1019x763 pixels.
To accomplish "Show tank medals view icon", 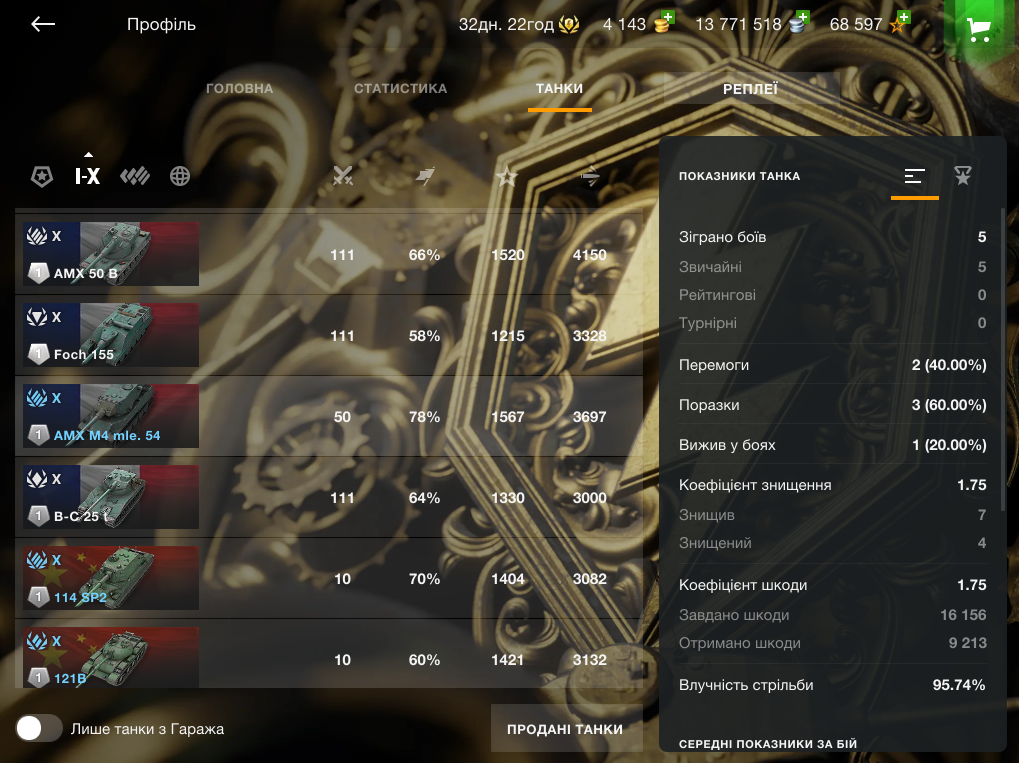I will [962, 175].
